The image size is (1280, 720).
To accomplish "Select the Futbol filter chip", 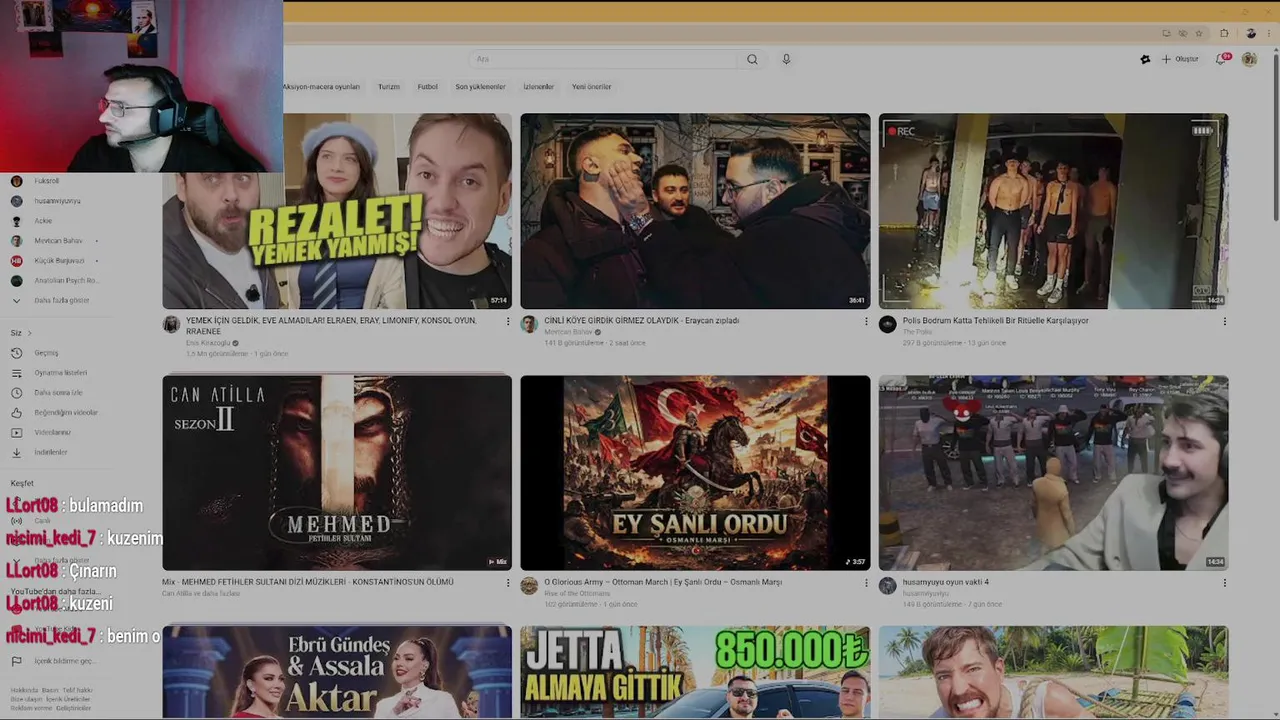I will 427,87.
